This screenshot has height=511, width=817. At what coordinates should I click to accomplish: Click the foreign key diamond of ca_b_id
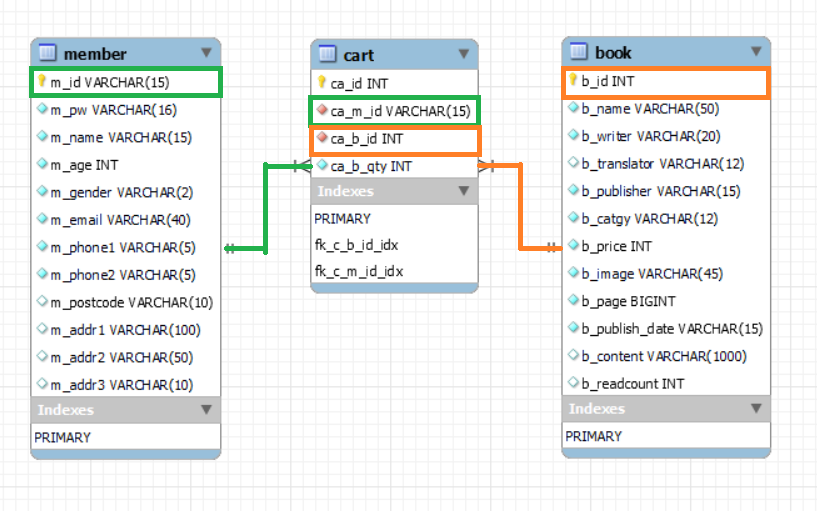323,138
